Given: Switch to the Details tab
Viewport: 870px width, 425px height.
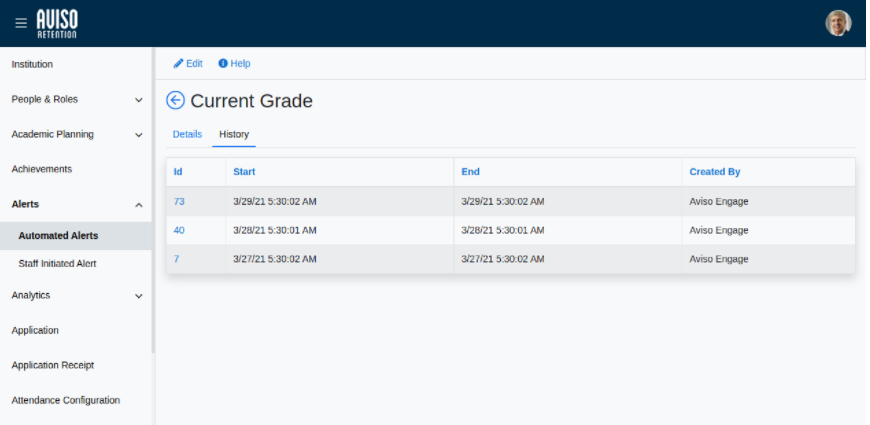Looking at the screenshot, I should pyautogui.click(x=188, y=134).
